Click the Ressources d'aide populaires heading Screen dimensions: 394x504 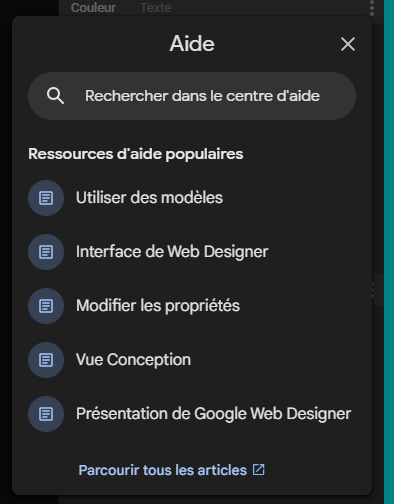click(136, 154)
